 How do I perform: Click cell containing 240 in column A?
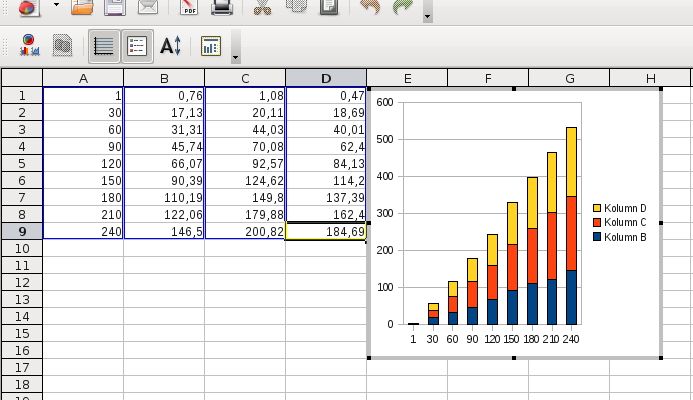click(83, 231)
